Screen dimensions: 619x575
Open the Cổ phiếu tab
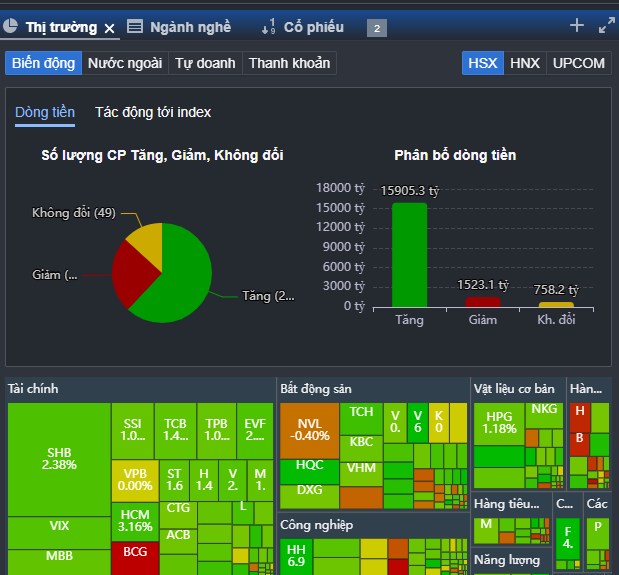click(313, 27)
